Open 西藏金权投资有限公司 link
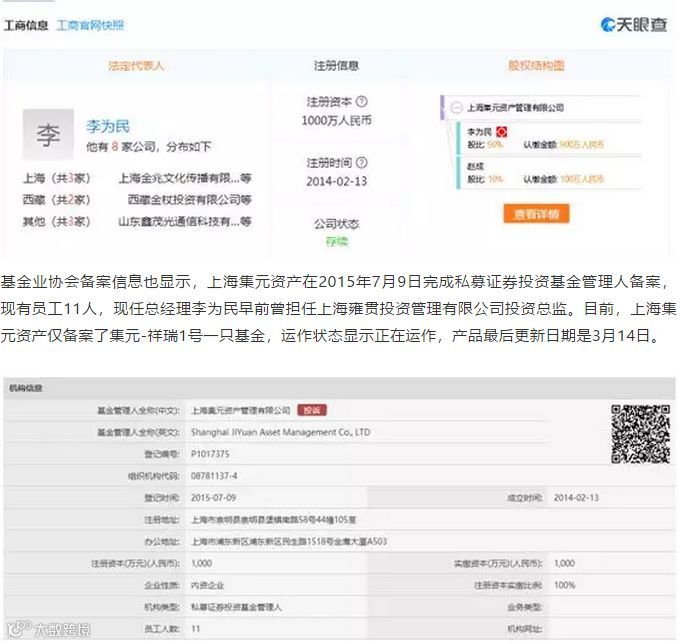This screenshot has height=644, width=683. (189, 200)
